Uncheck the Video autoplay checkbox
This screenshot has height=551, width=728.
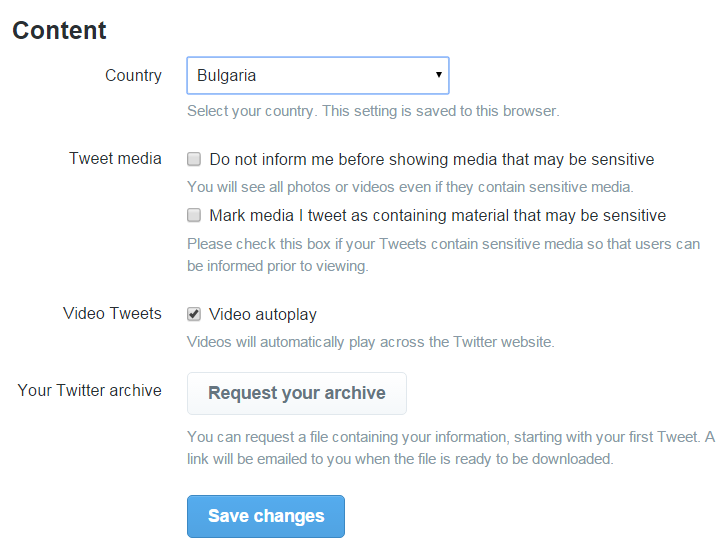click(x=194, y=314)
